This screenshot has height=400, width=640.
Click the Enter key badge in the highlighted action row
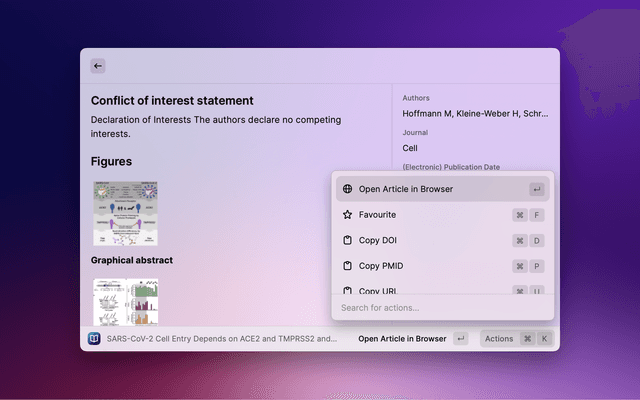[537, 189]
